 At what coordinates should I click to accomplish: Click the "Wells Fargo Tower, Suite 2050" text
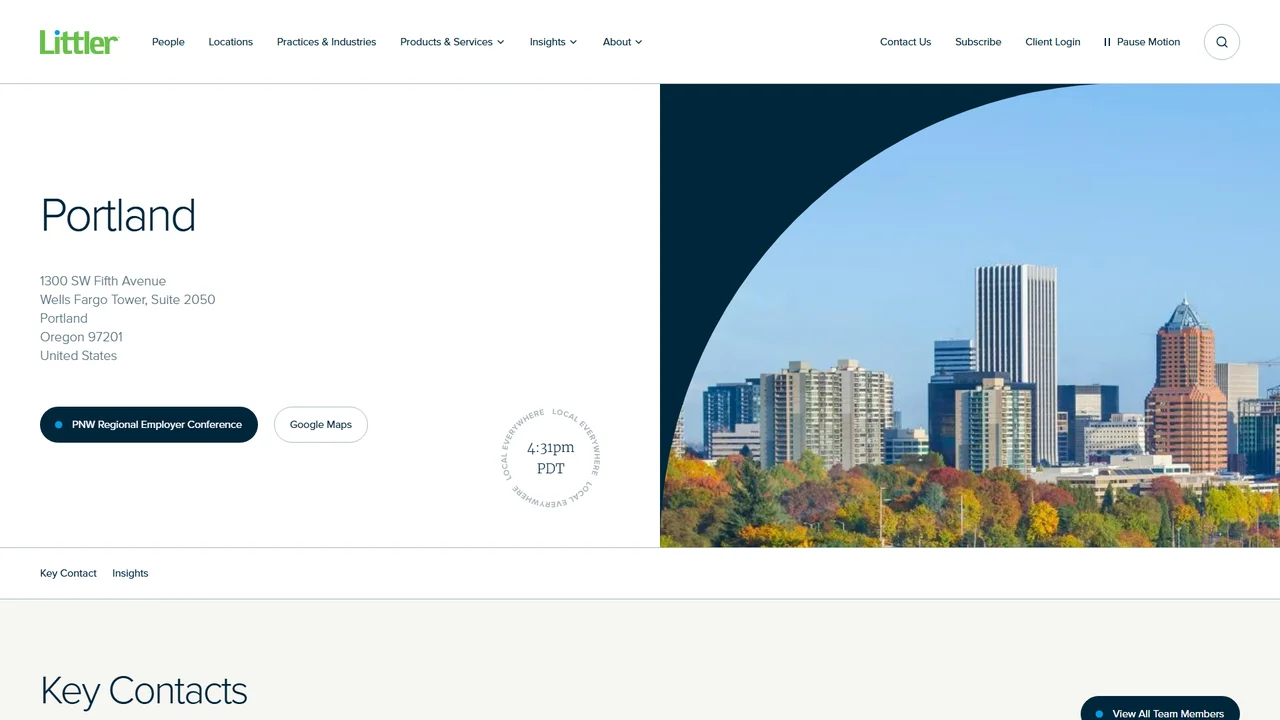(128, 300)
